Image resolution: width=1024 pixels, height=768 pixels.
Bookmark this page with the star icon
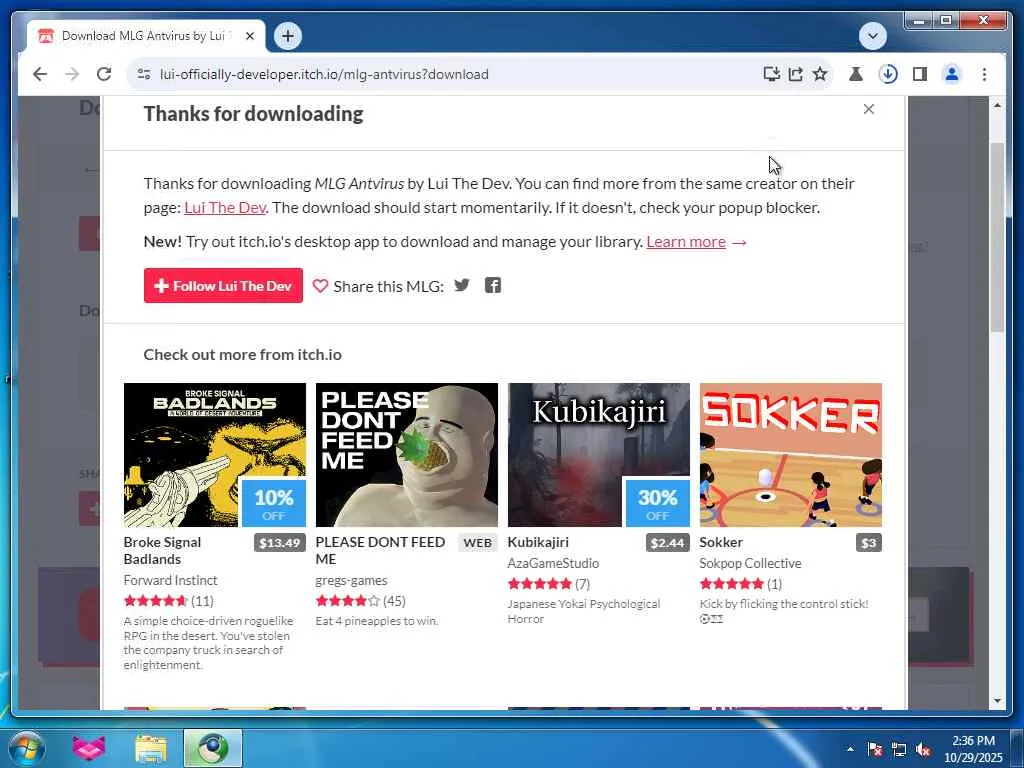coord(820,74)
